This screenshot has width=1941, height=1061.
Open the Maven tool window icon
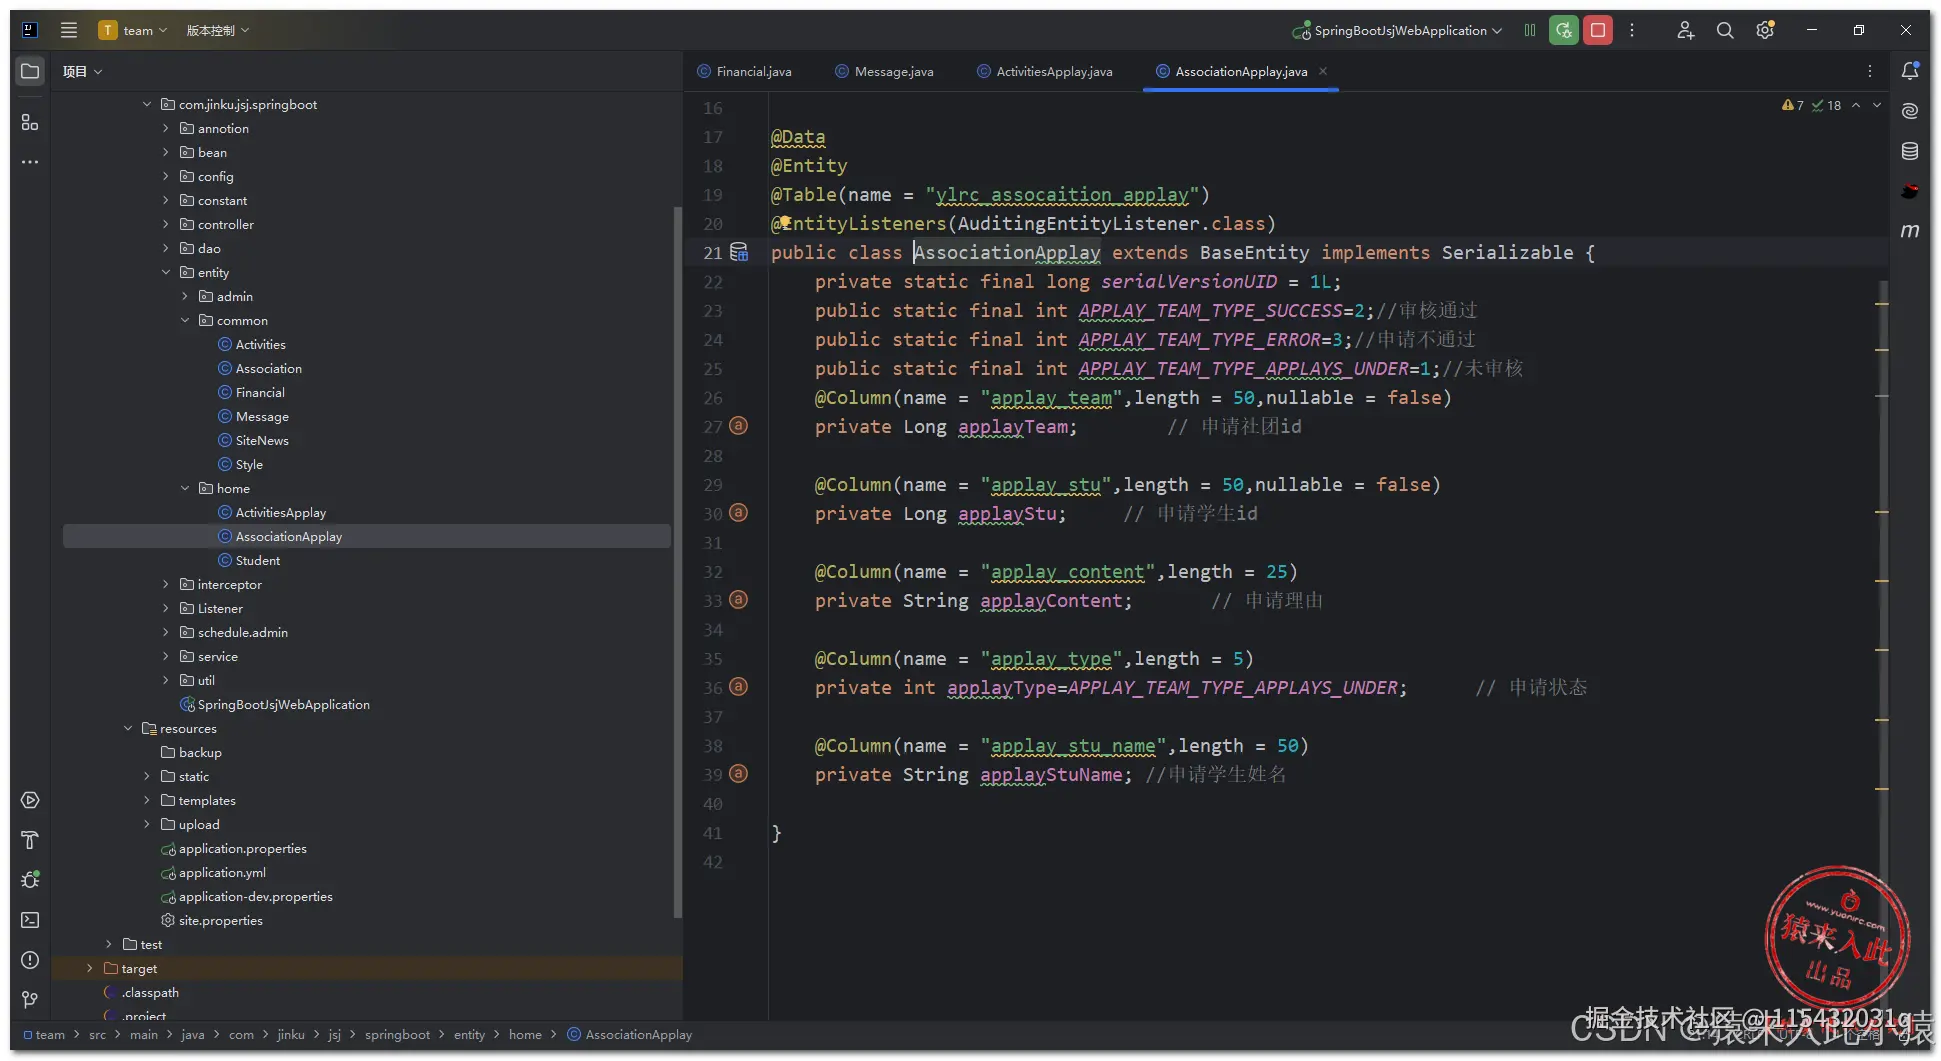[x=1910, y=231]
